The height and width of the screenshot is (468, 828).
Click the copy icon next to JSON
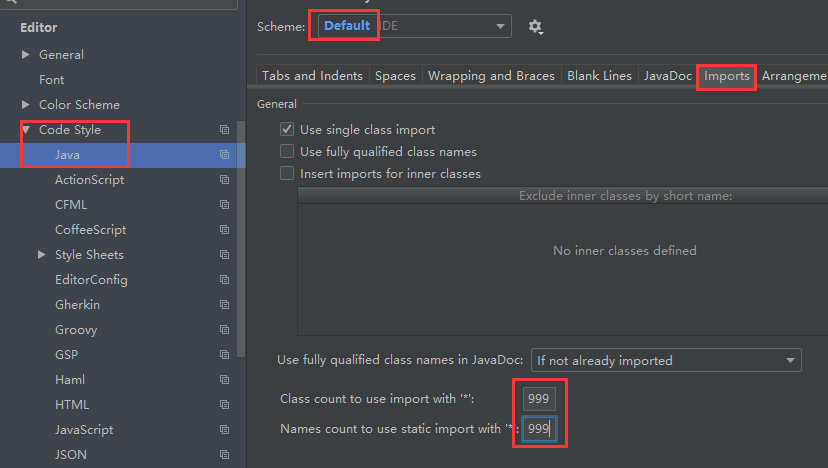pos(225,455)
